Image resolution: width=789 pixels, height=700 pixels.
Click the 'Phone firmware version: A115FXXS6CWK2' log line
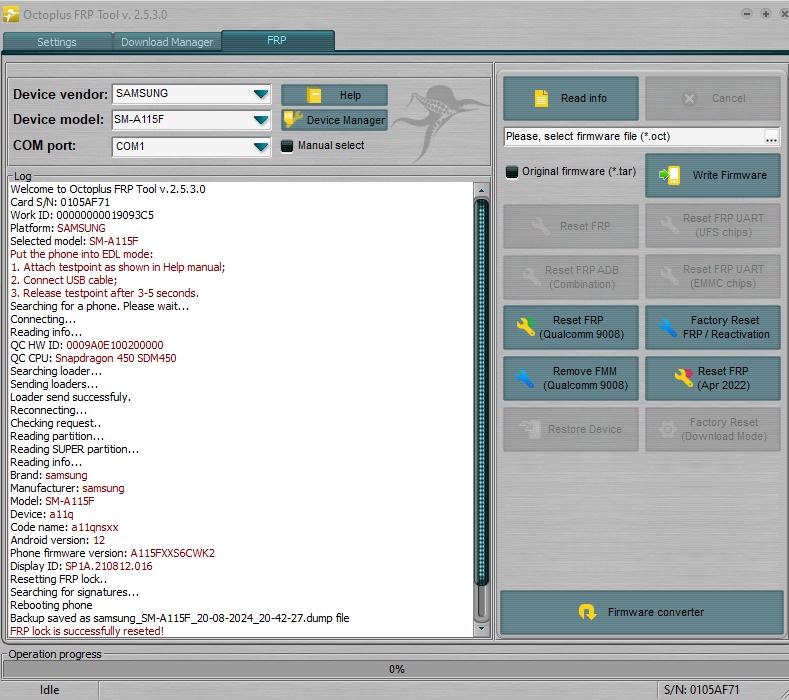click(x=112, y=553)
